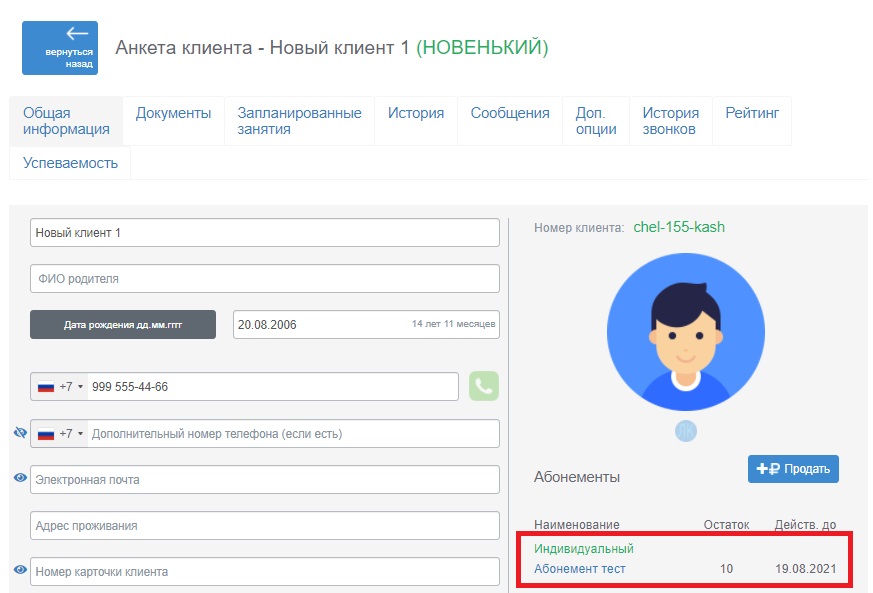Click the Наименование column header
This screenshot has width=873, height=593.
(x=577, y=525)
